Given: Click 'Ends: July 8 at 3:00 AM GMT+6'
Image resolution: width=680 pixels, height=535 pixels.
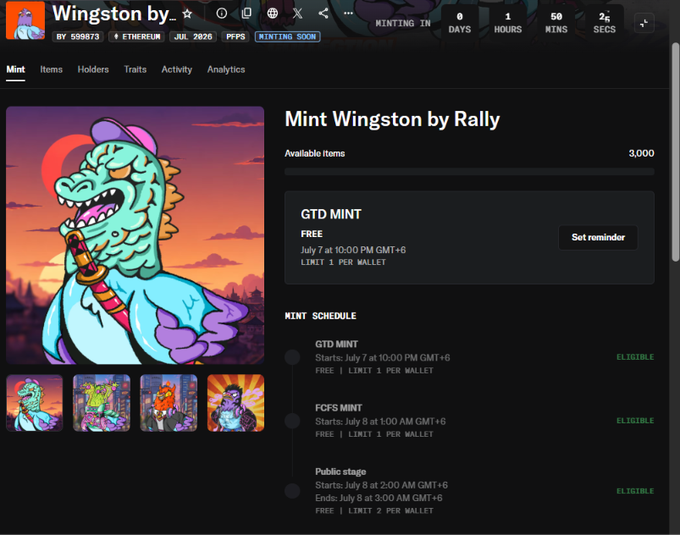Looking at the screenshot, I should tap(379, 498).
